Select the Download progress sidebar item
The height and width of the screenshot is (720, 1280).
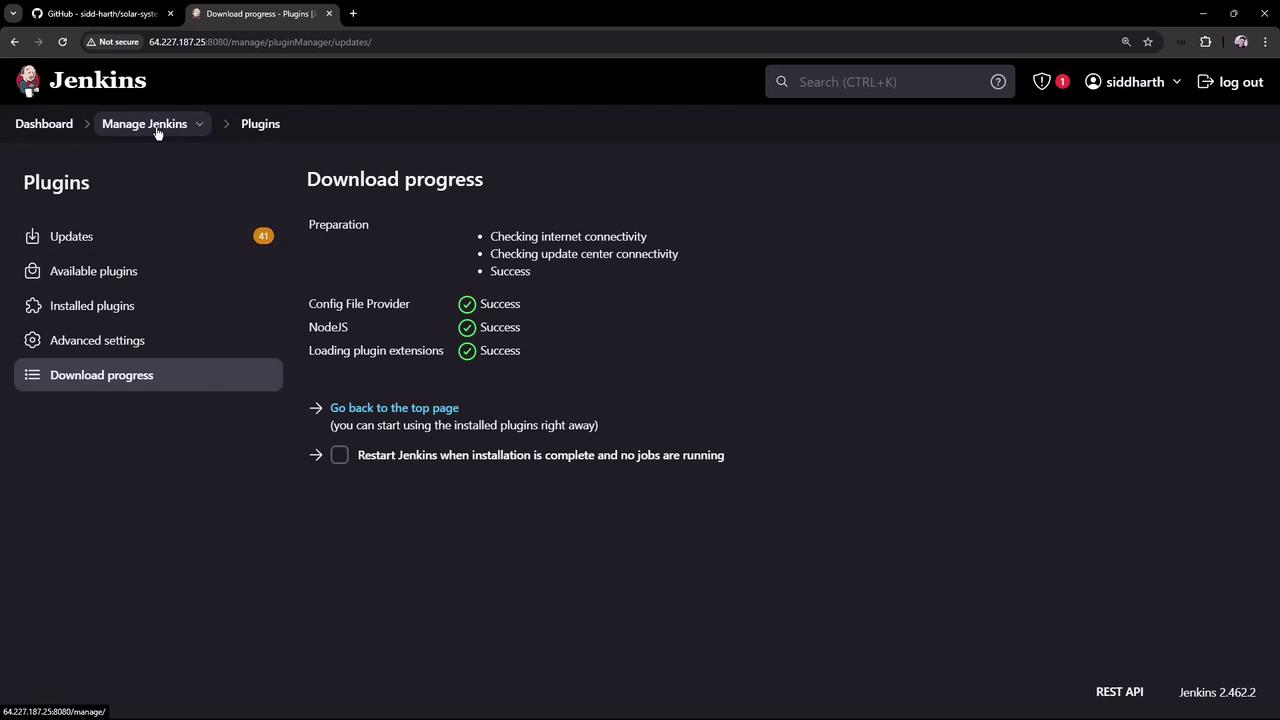tap(148, 375)
